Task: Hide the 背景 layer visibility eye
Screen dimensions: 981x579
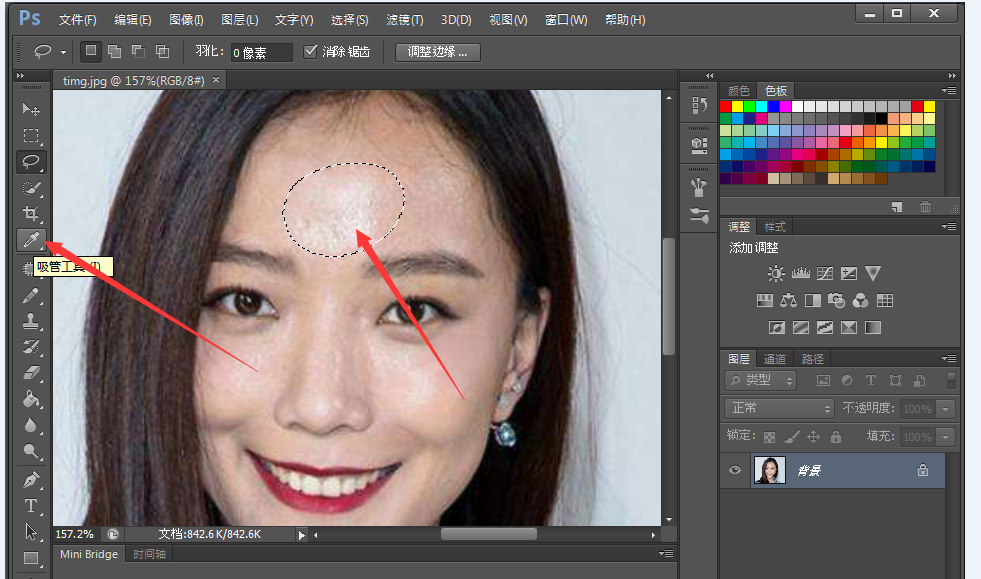Action: [734, 470]
